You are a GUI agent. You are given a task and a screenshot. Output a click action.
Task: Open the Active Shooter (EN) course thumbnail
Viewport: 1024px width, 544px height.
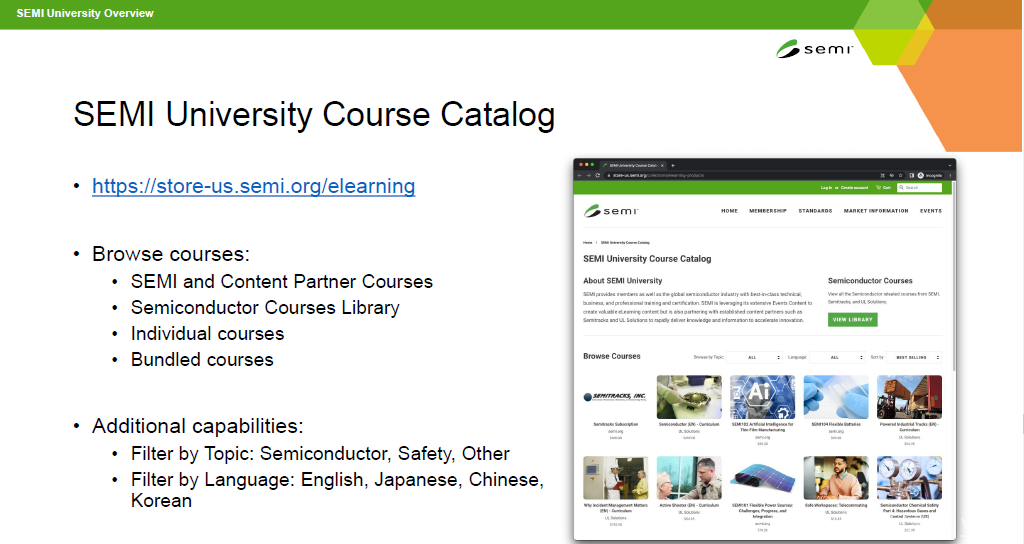[x=689, y=477]
